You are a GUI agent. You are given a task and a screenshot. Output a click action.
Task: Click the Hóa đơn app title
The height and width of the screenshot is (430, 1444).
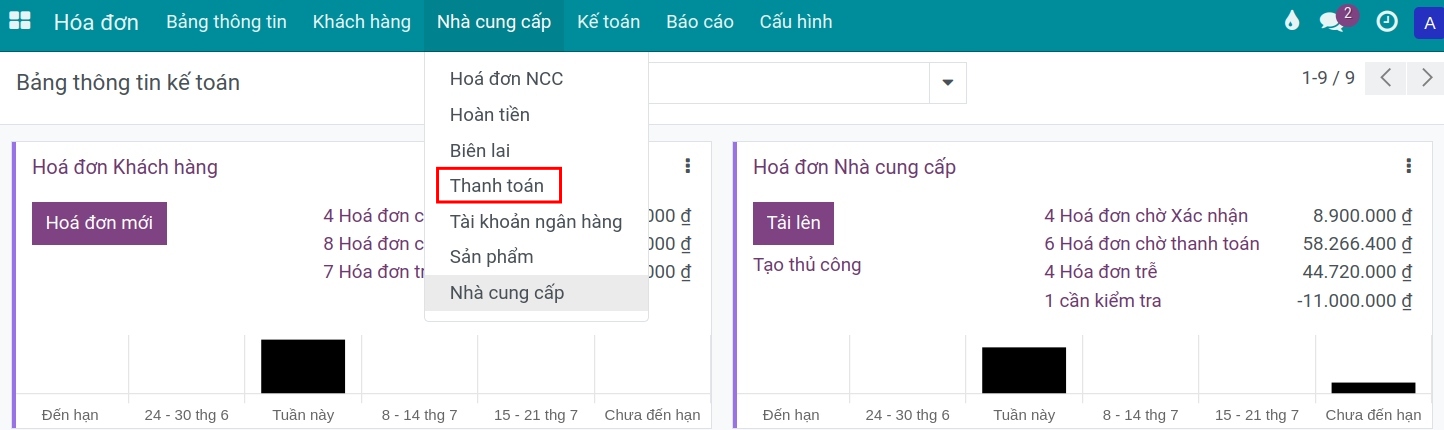tap(96, 22)
